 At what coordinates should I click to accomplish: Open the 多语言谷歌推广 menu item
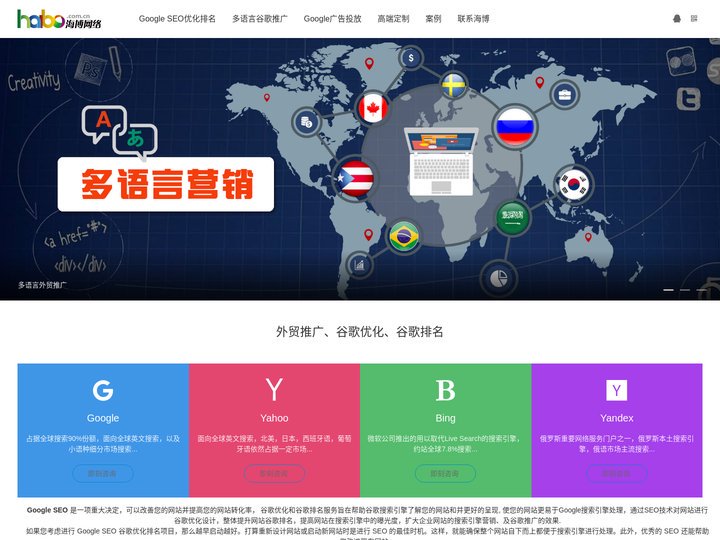click(x=259, y=19)
